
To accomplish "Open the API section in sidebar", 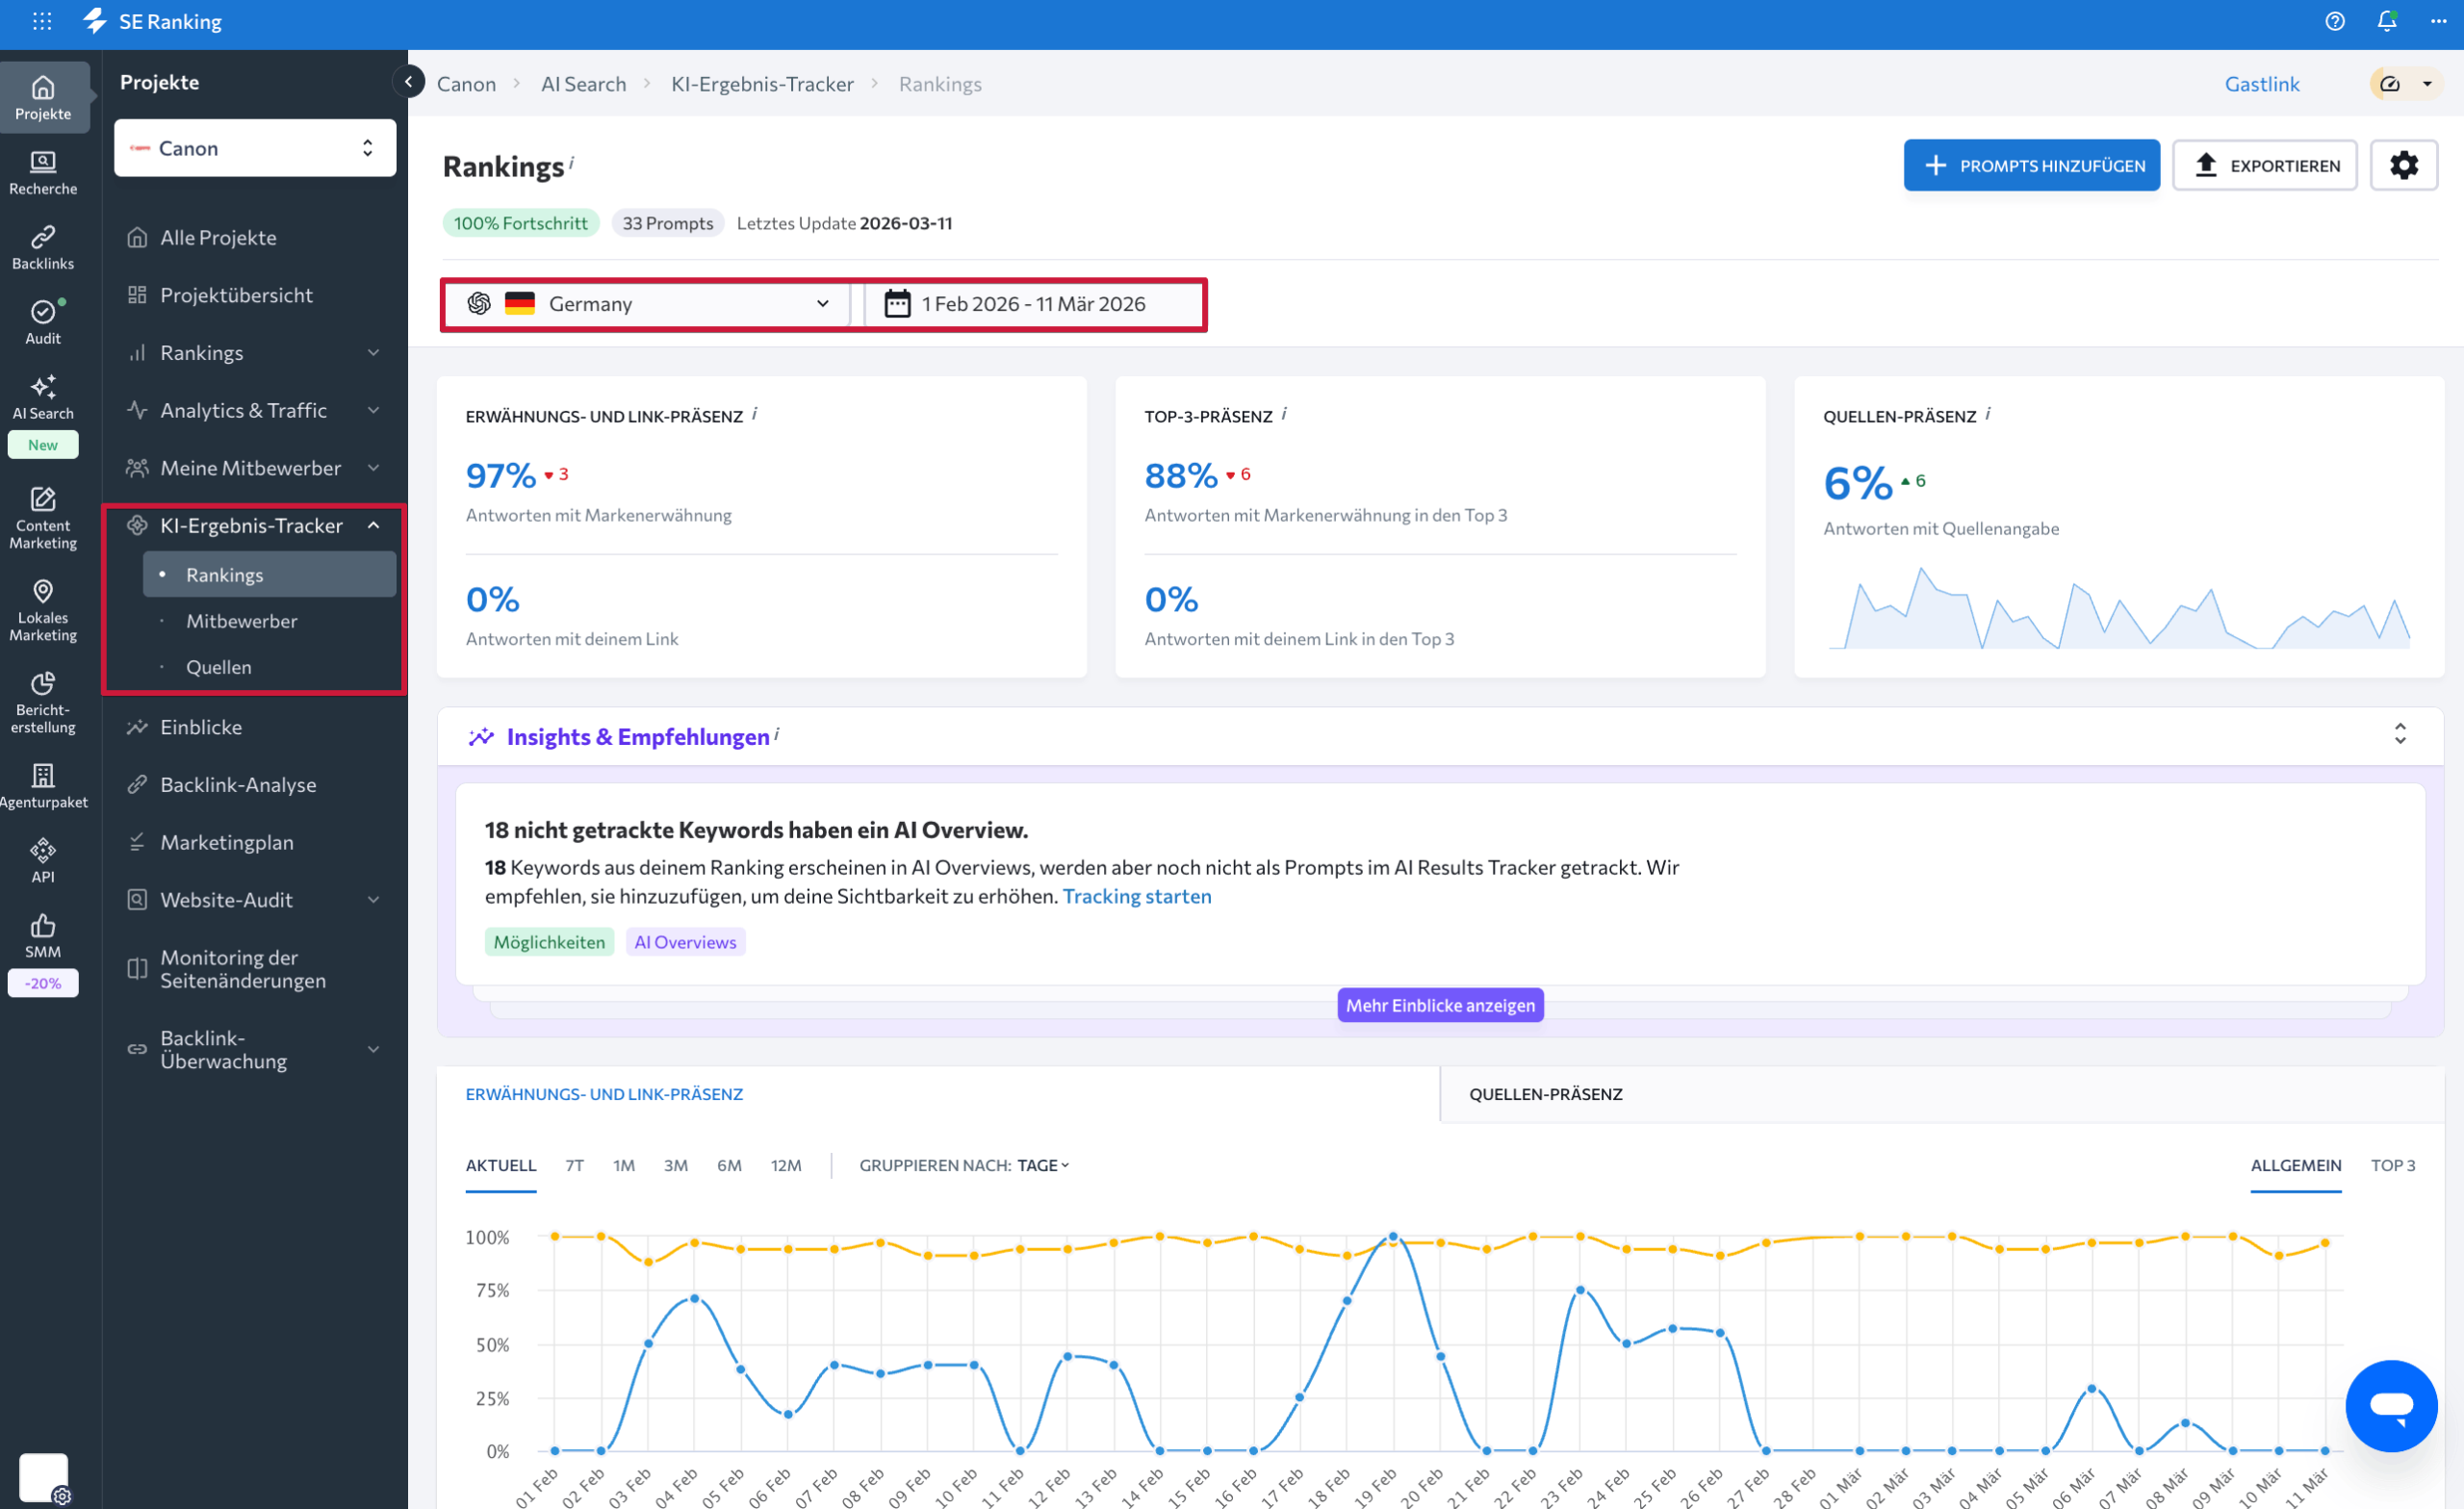I will [43, 858].
